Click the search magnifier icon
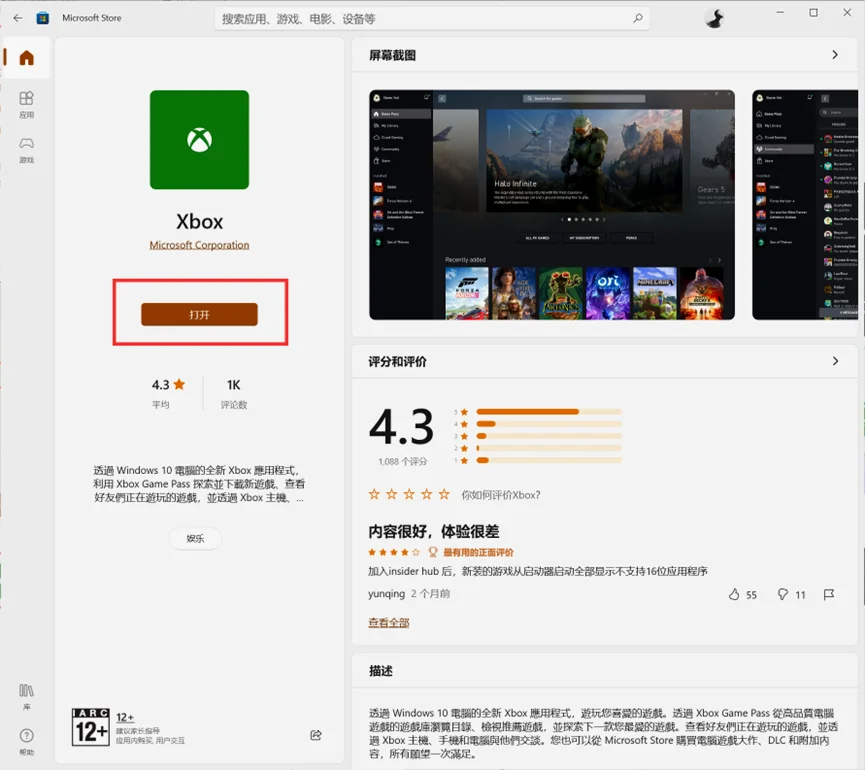Viewport: 865px width, 770px height. (x=638, y=18)
